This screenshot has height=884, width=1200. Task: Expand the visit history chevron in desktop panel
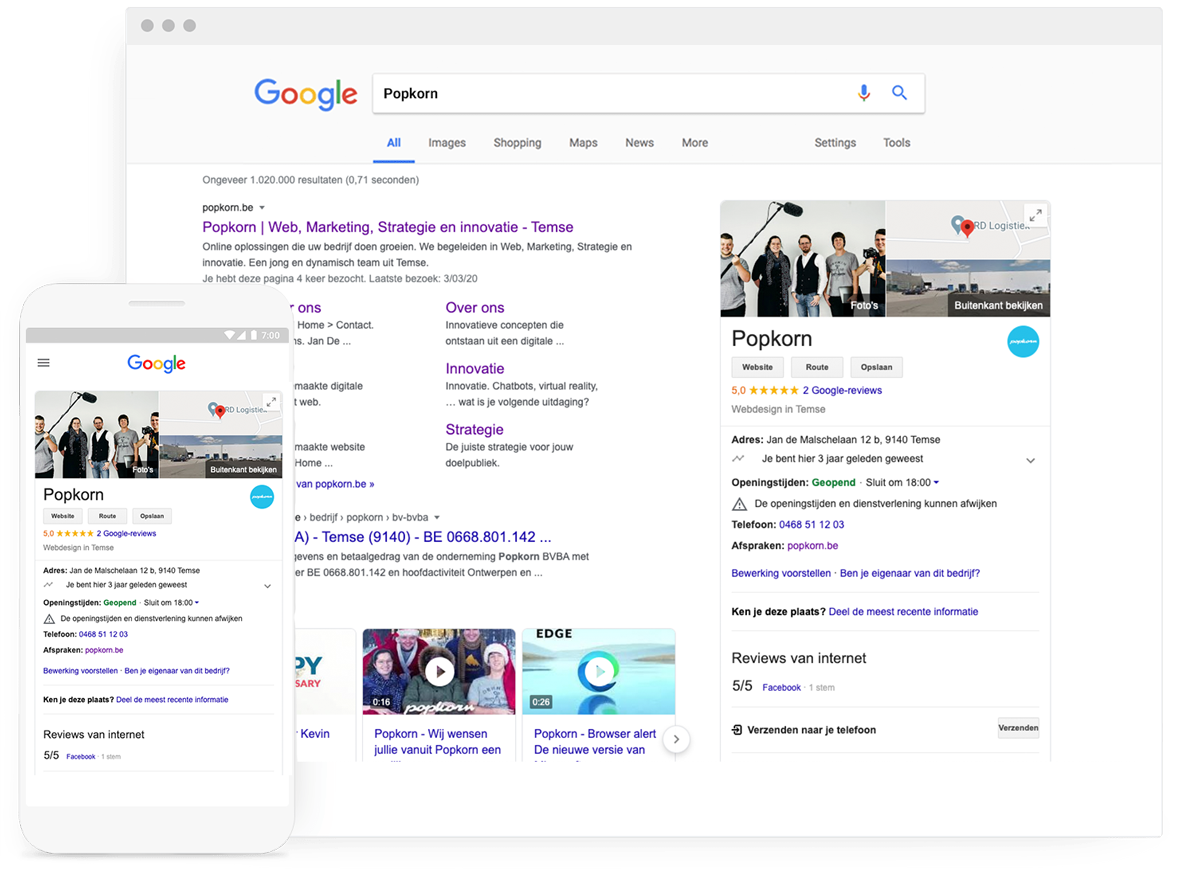tap(1030, 461)
